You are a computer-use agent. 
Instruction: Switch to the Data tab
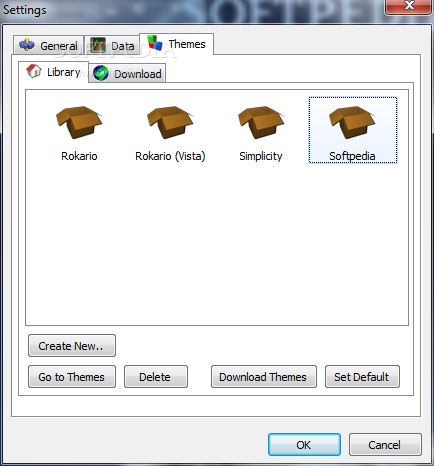112,45
